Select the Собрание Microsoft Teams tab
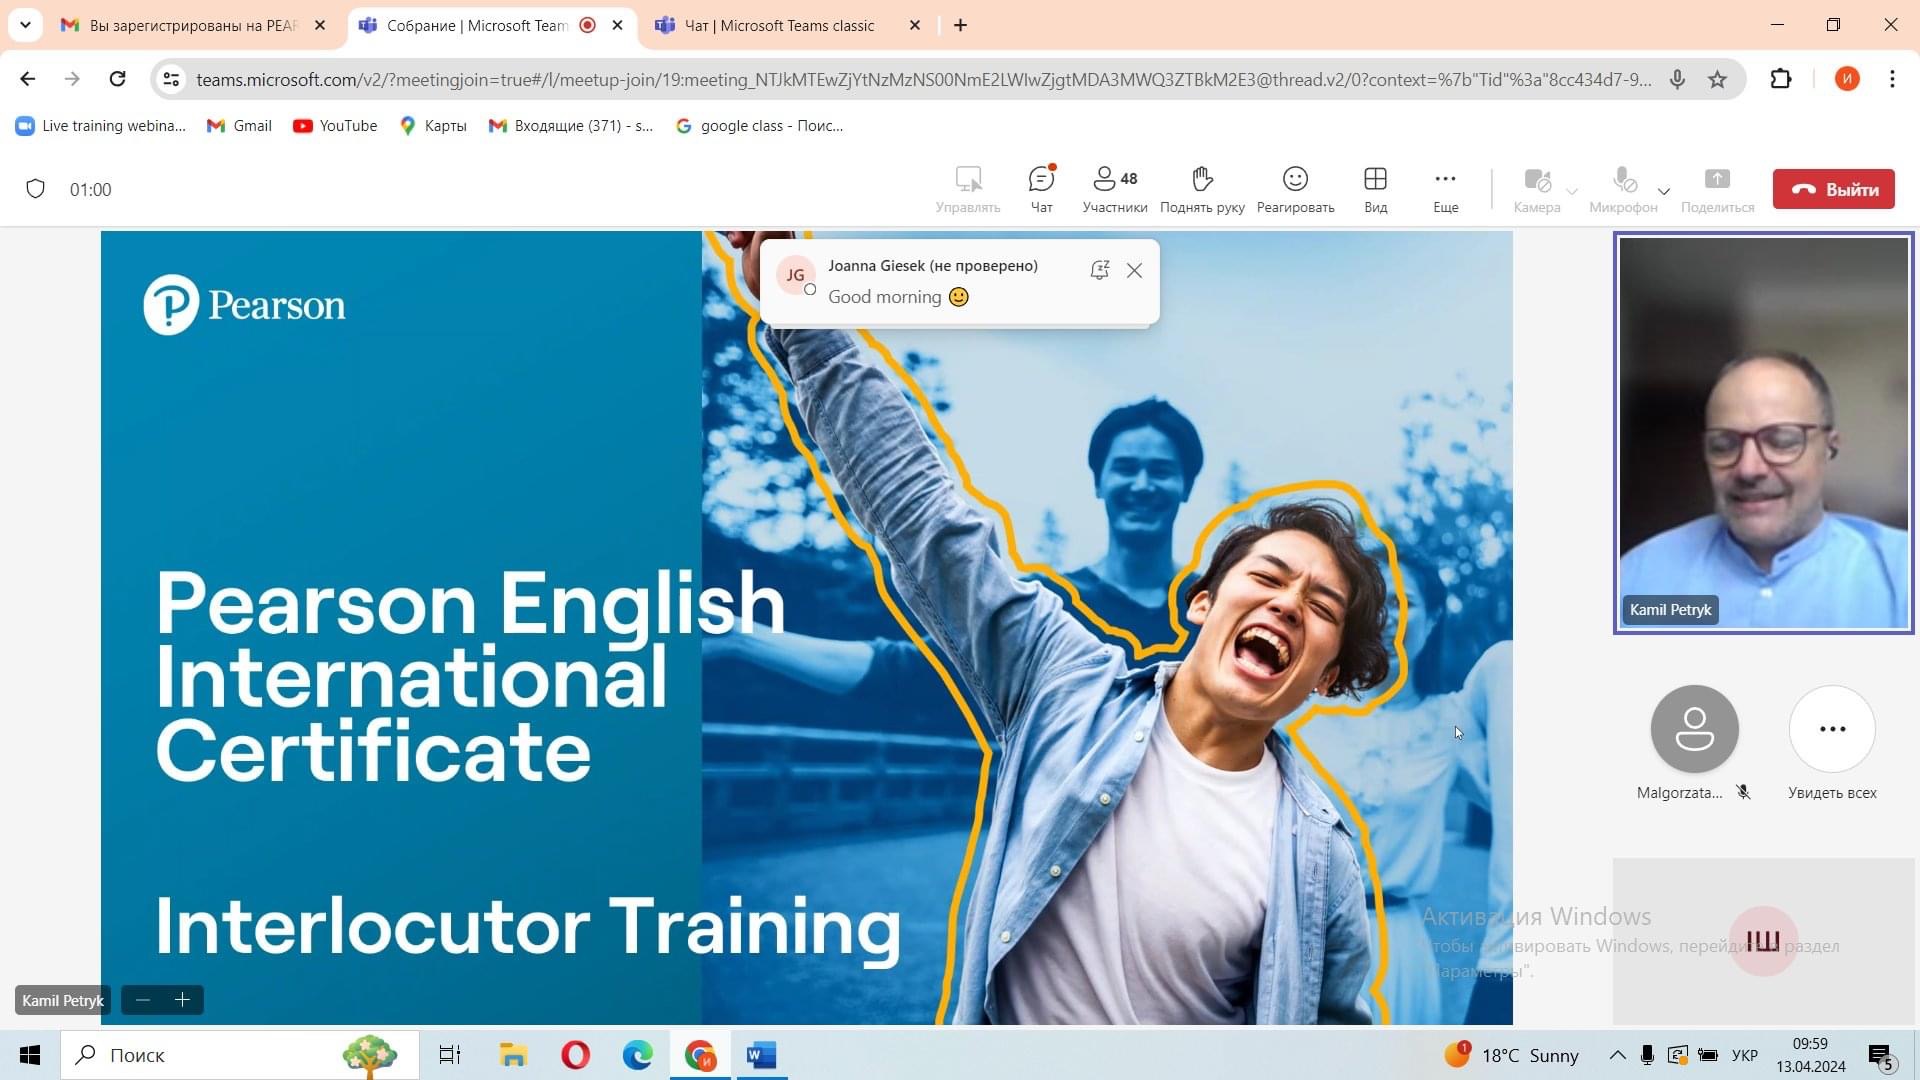The width and height of the screenshot is (1920, 1080). coord(477,25)
